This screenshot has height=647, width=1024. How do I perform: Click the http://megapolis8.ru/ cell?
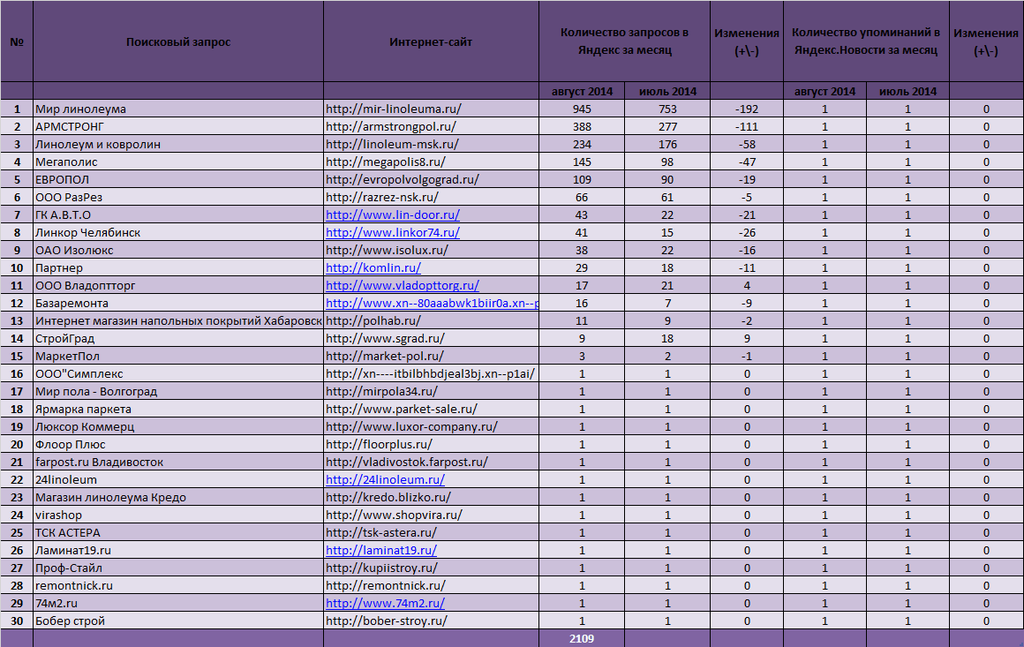tap(431, 162)
